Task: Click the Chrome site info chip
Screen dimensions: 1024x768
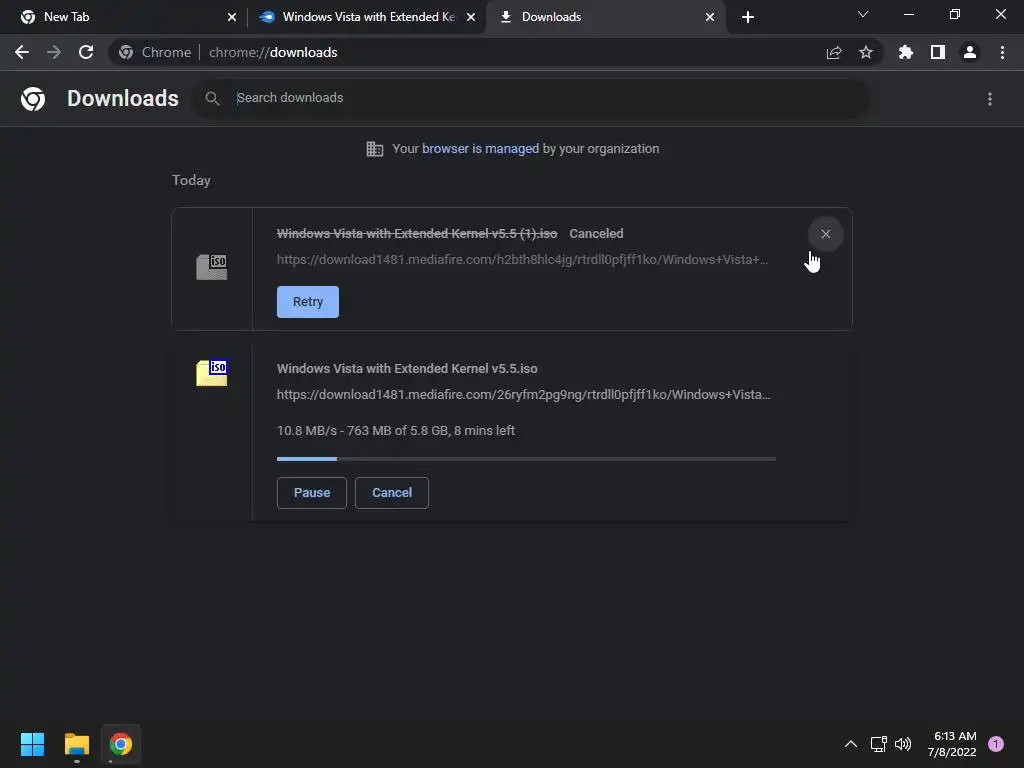Action: 155,52
